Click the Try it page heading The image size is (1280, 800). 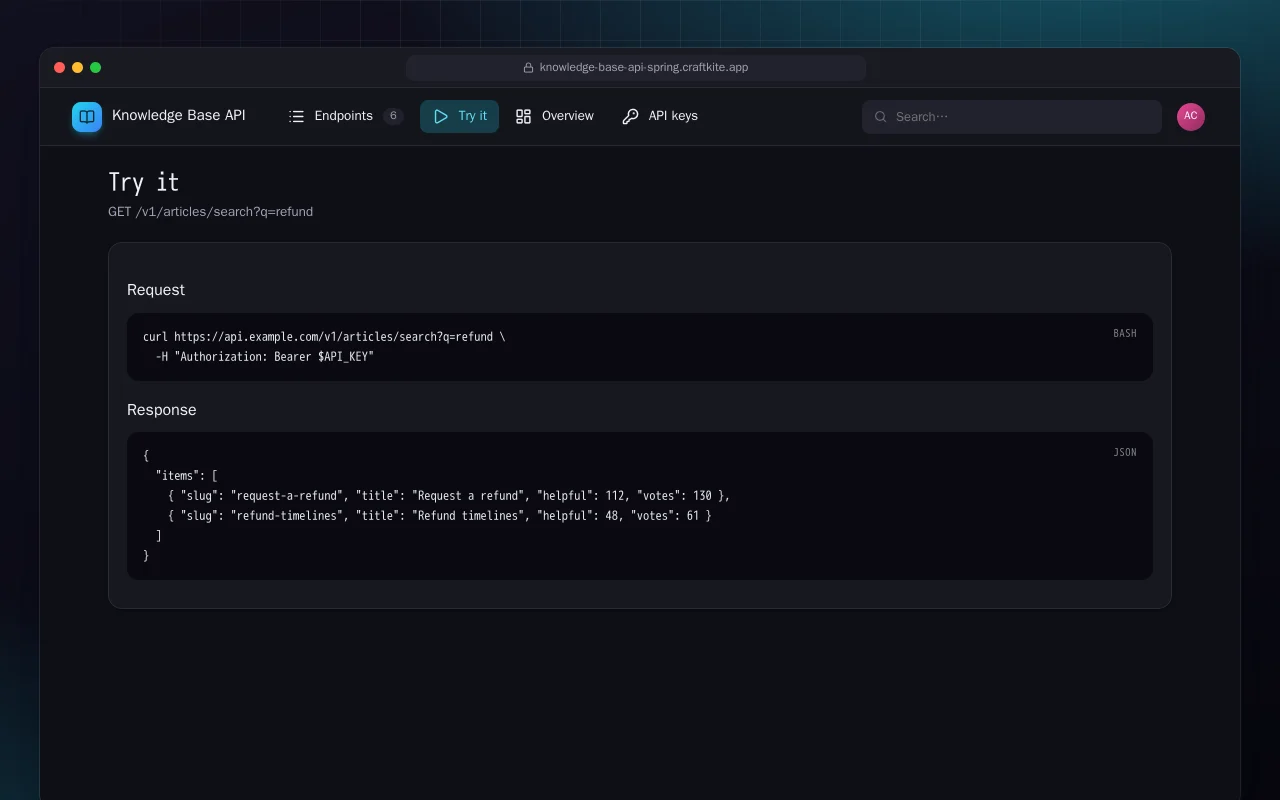coord(144,182)
